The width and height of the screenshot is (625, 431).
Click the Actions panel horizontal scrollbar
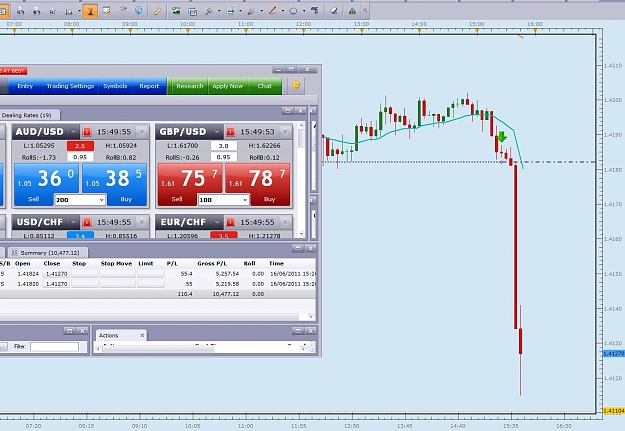[x=202, y=348]
